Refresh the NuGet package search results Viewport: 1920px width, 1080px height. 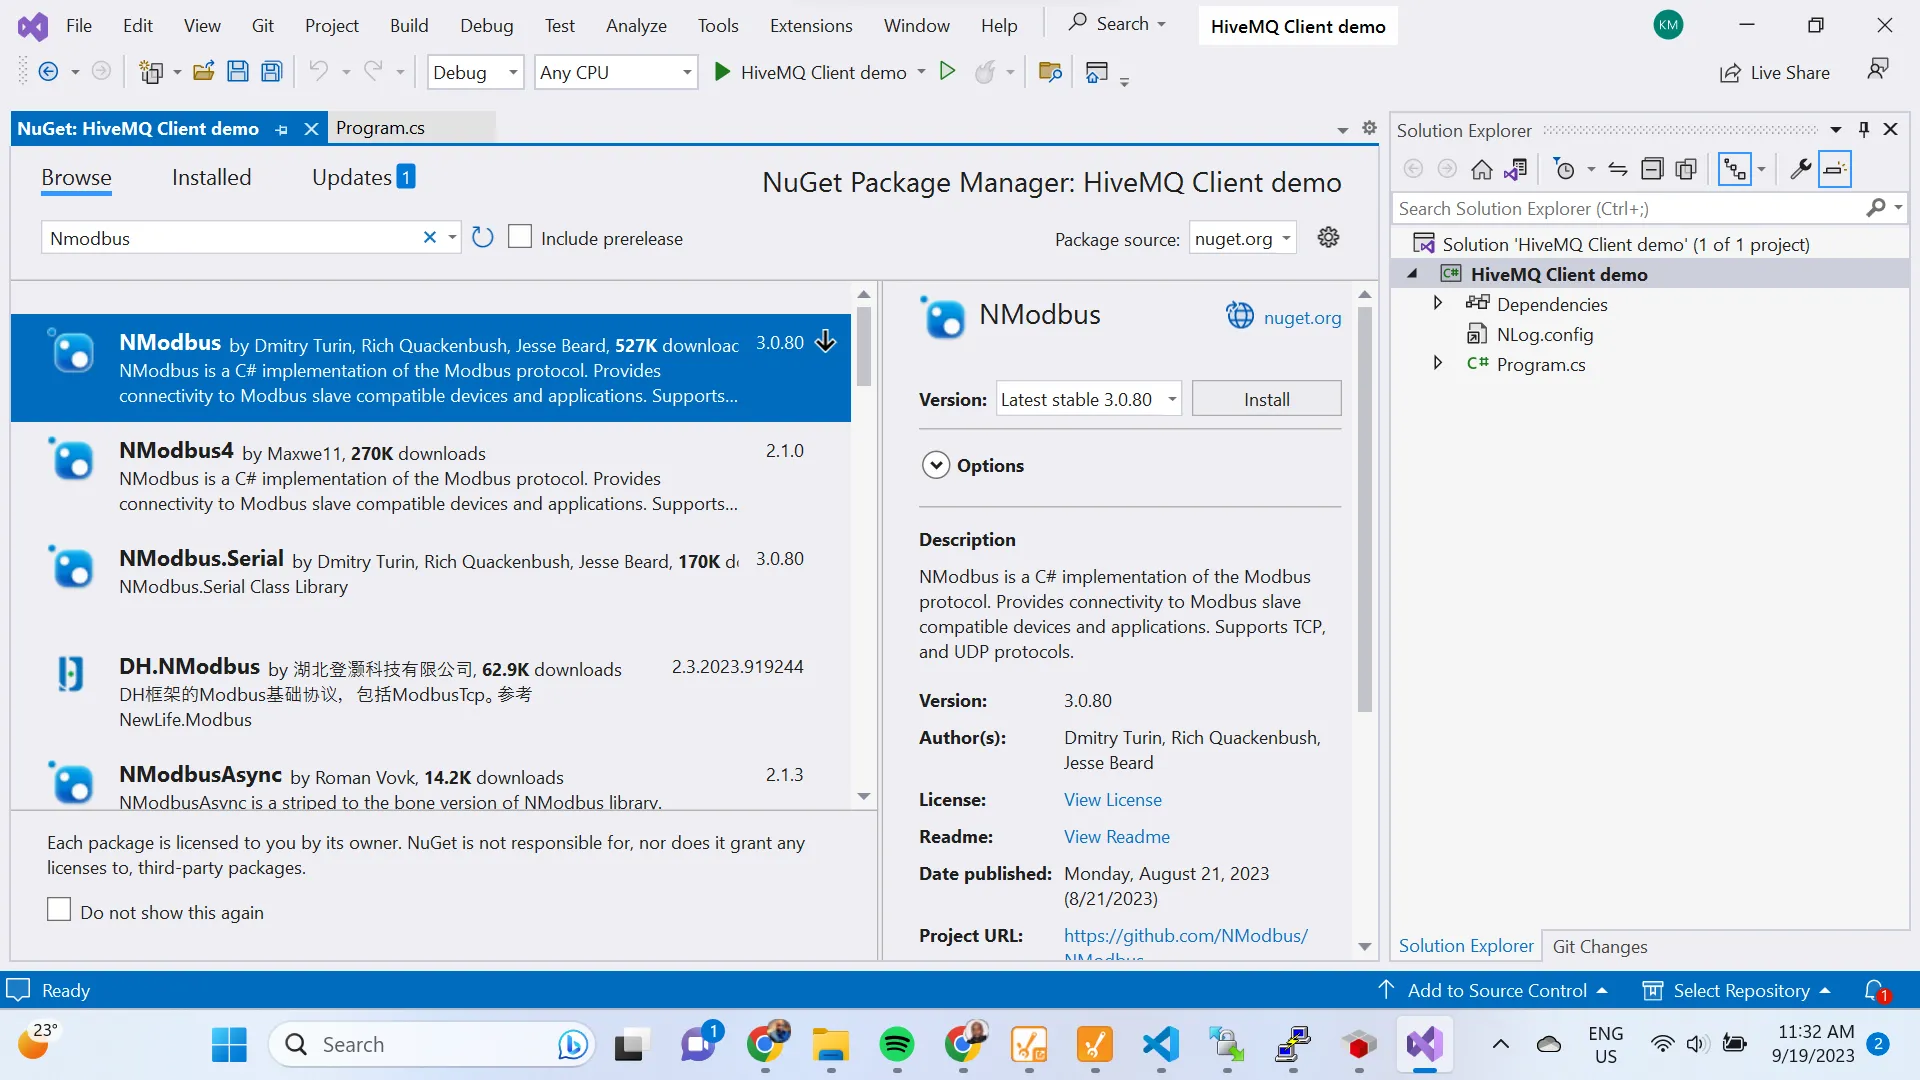tap(482, 238)
